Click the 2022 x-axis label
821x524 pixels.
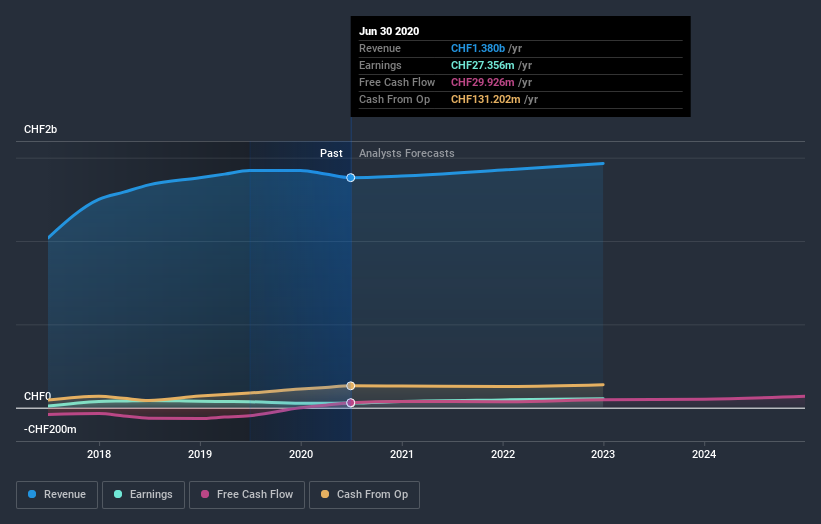[503, 454]
